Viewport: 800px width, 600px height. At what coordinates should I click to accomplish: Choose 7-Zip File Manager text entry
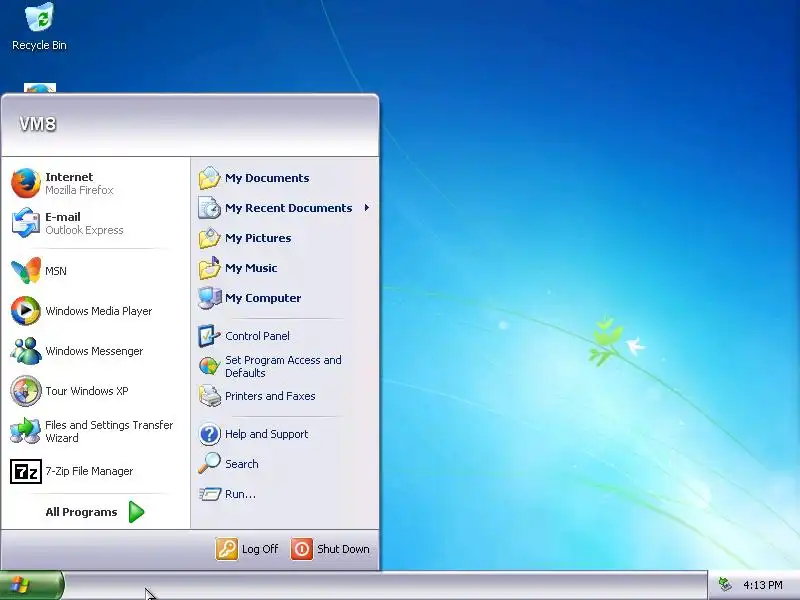89,471
